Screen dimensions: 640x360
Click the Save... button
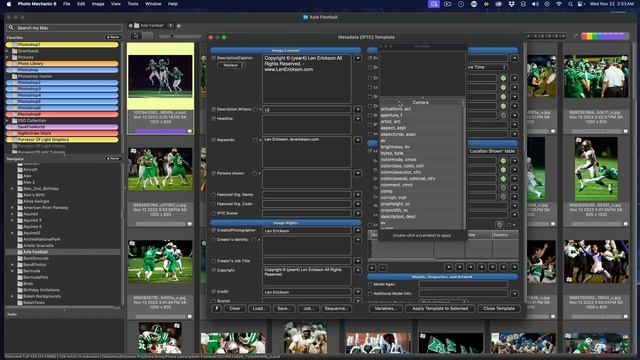click(284, 309)
